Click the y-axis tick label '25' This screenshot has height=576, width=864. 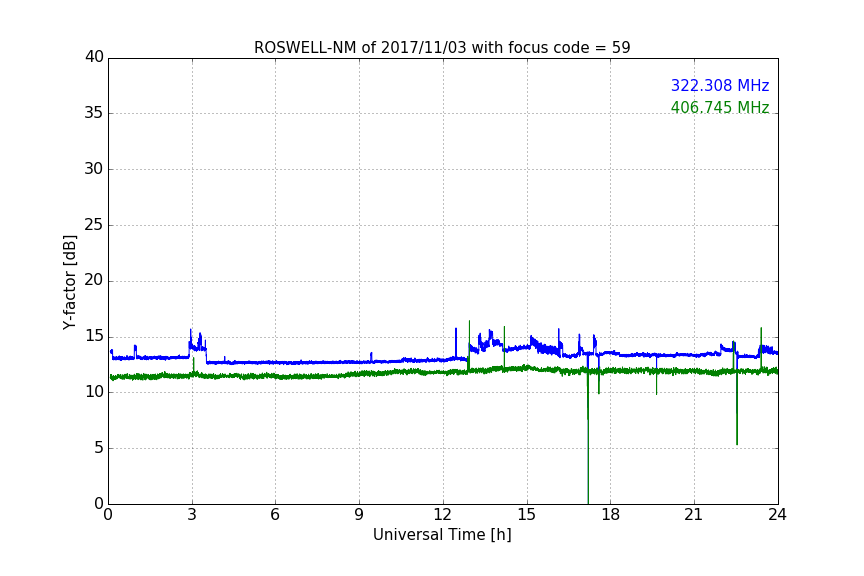pyautogui.click(x=94, y=224)
